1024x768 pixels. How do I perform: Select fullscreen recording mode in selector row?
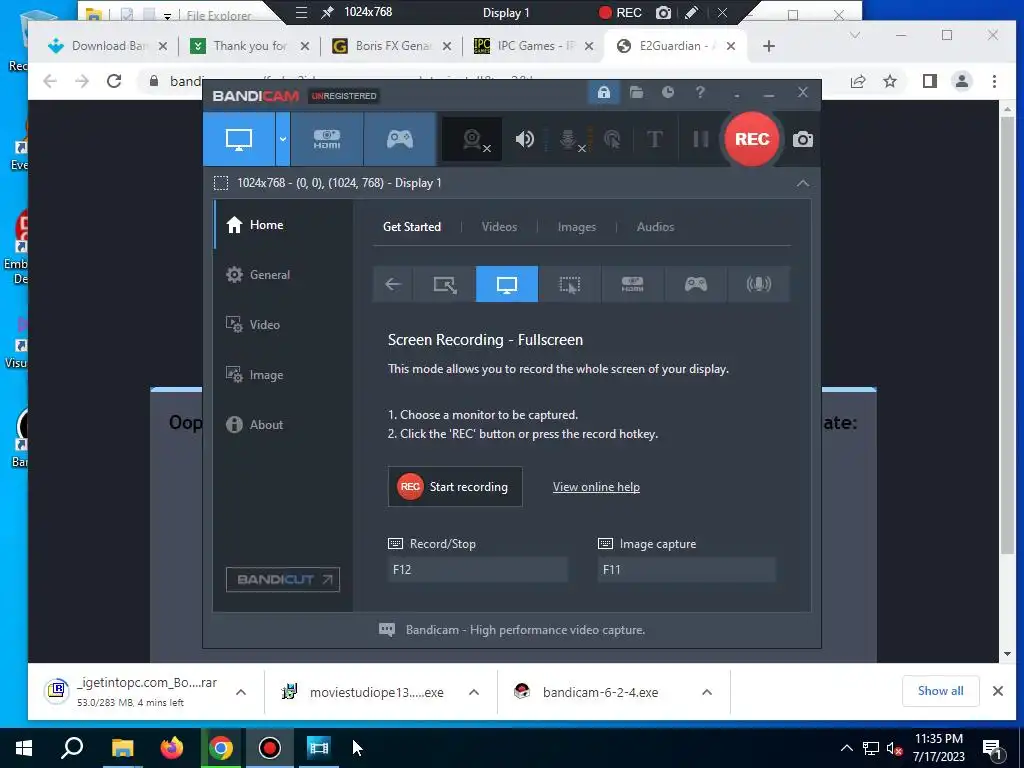click(x=507, y=284)
